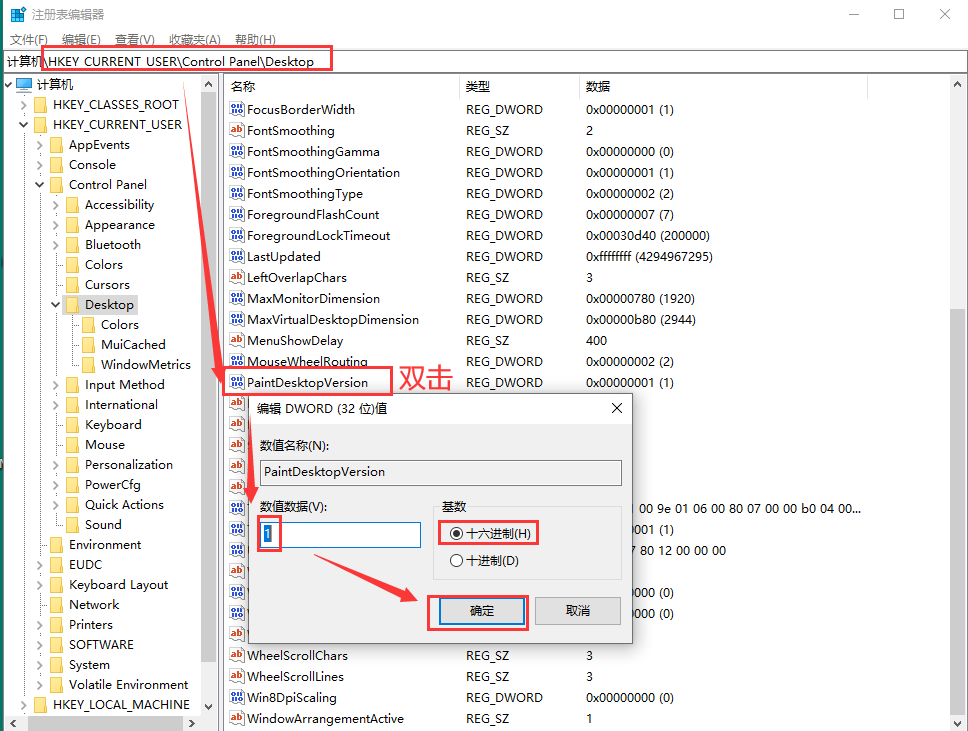Screen dimensions: 968x731
Task: Select the WindowMetrics subkey
Action: coord(146,364)
